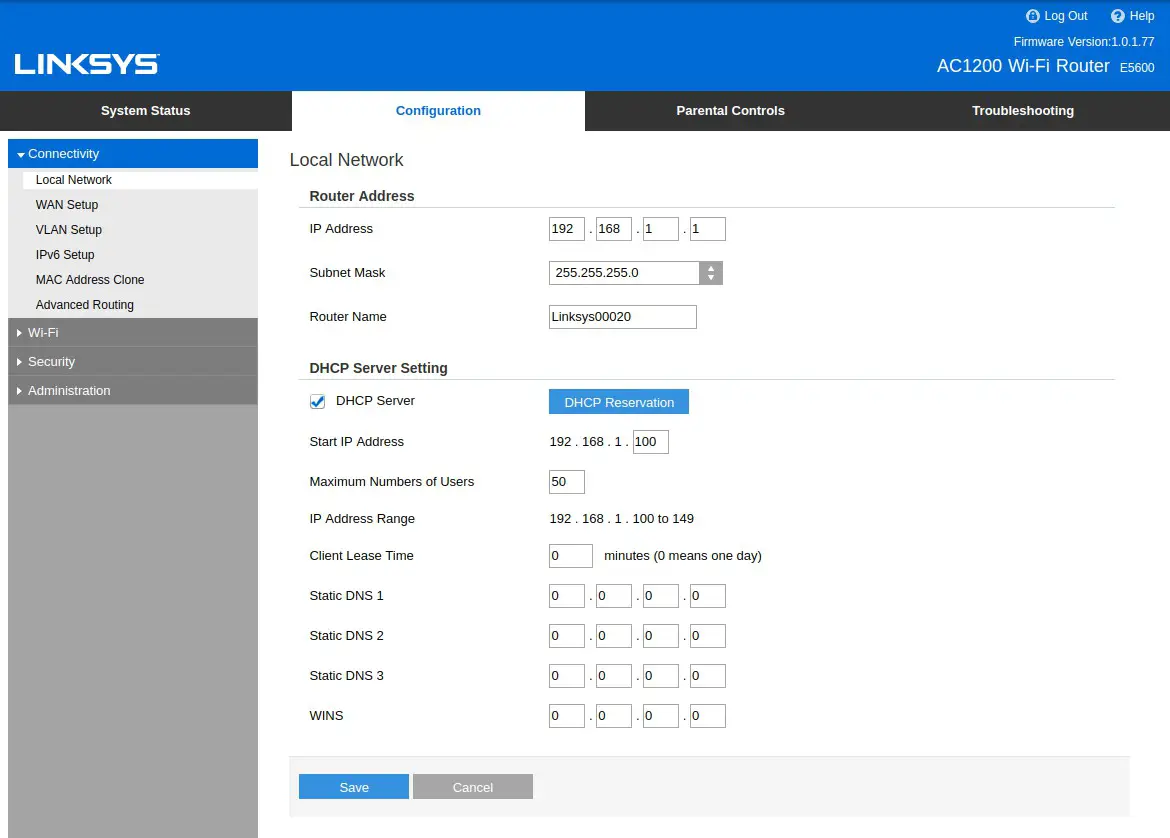Click the Firmware Version text area

1084,41
